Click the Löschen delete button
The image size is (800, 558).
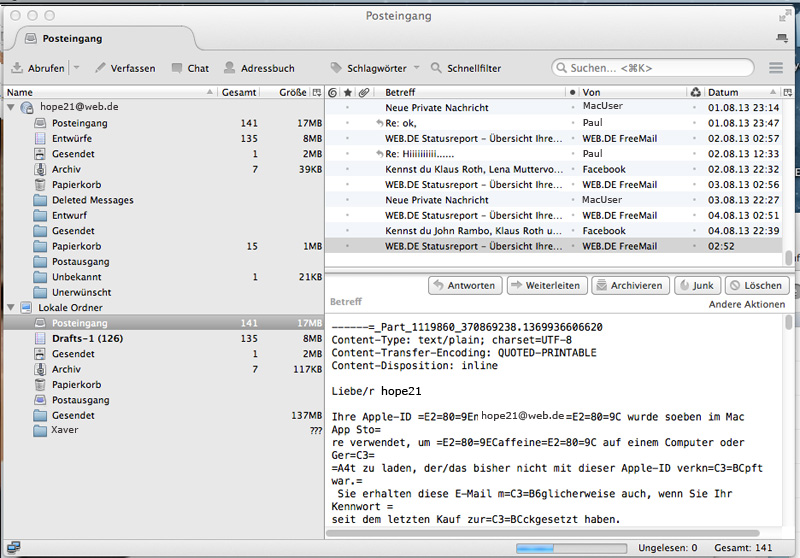(x=755, y=285)
